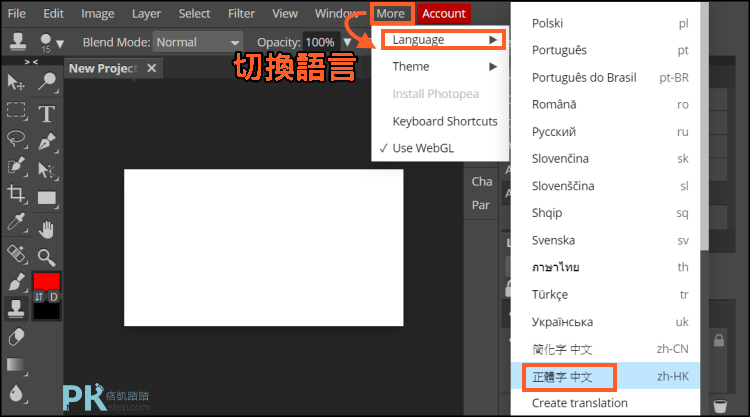Click the trash delete layer icon

click(x=720, y=406)
